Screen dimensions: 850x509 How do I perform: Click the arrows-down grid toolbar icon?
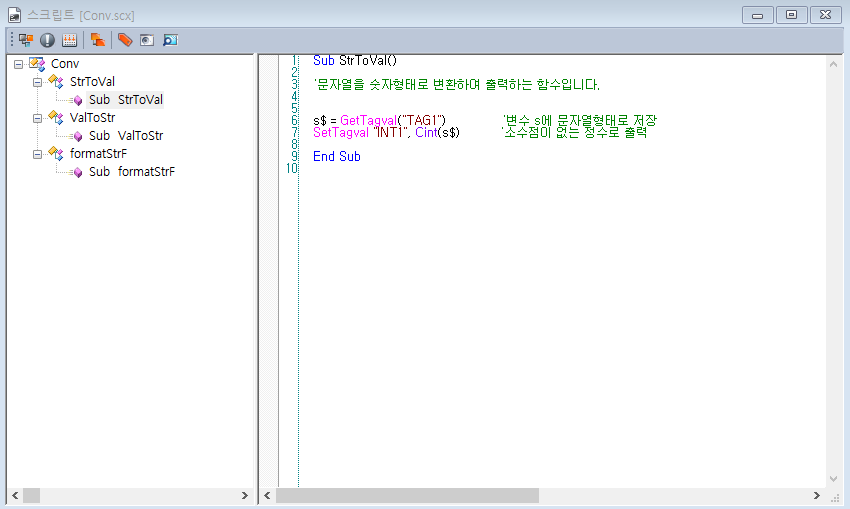coord(69,40)
